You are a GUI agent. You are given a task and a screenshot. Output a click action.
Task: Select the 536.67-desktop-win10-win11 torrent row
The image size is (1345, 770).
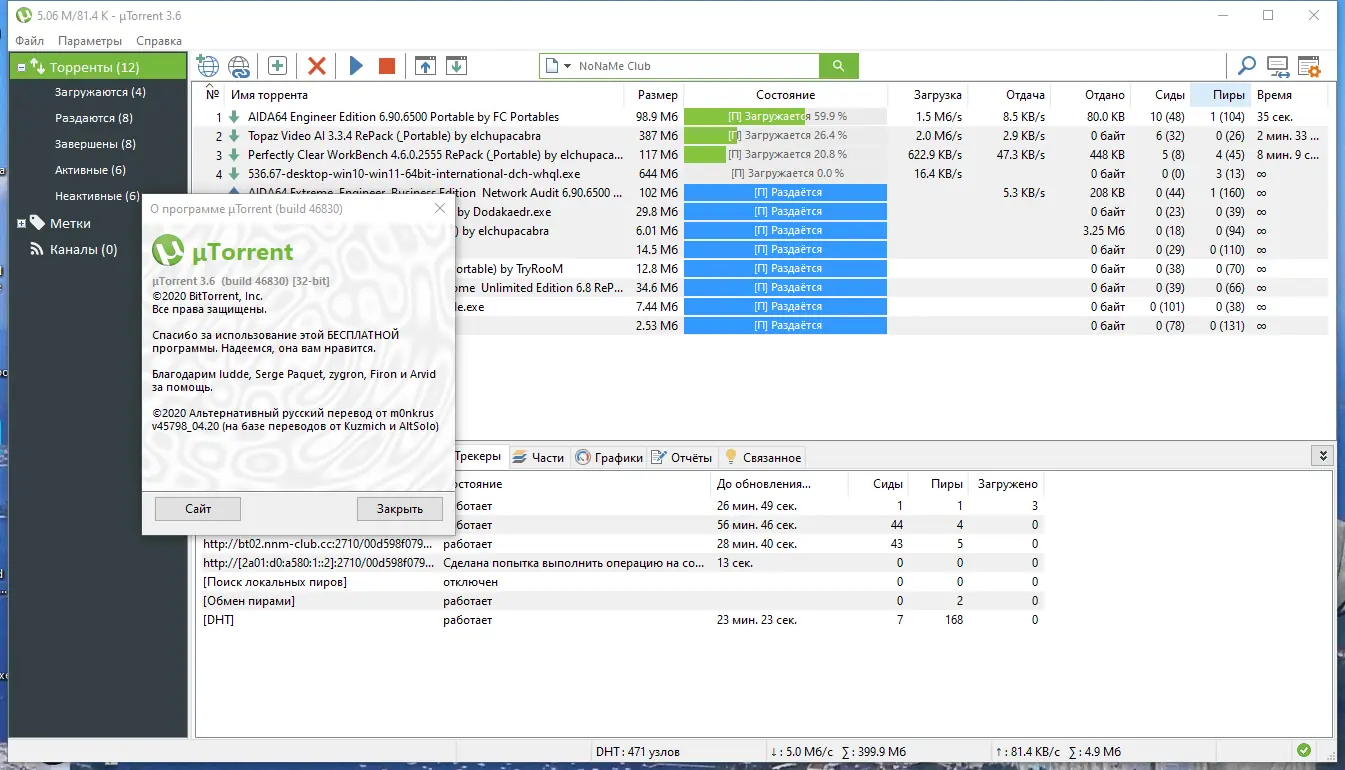[760, 174]
